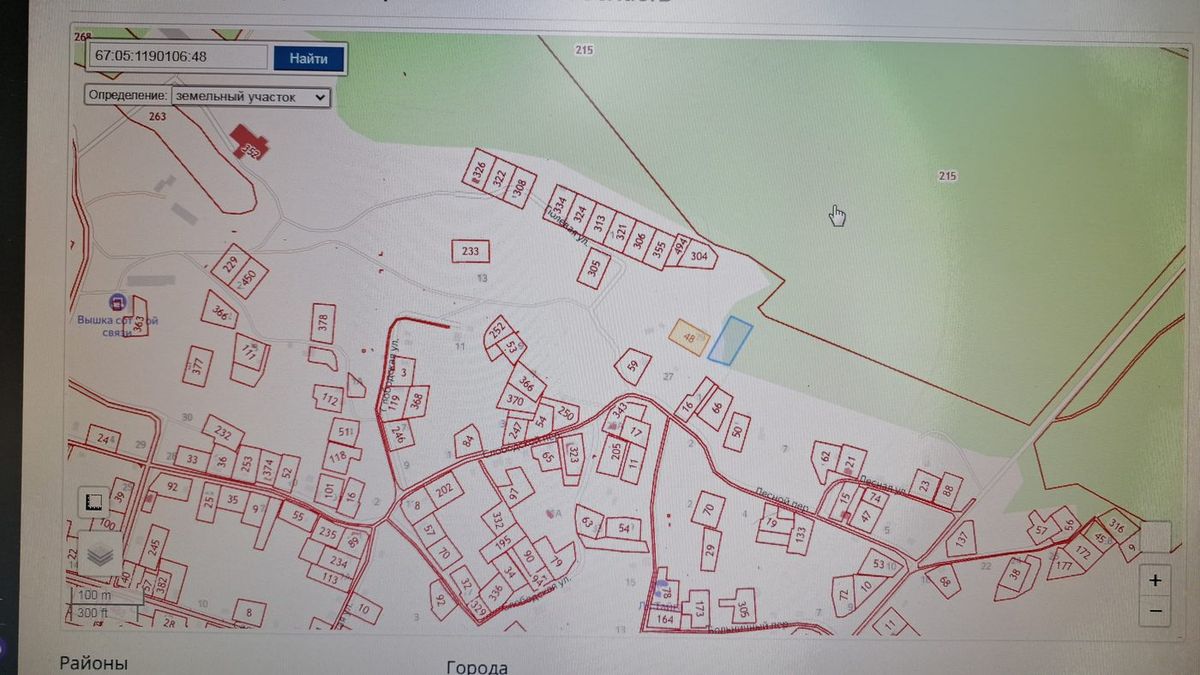
Task: Select the blue outlined parcel
Action: coord(730,340)
